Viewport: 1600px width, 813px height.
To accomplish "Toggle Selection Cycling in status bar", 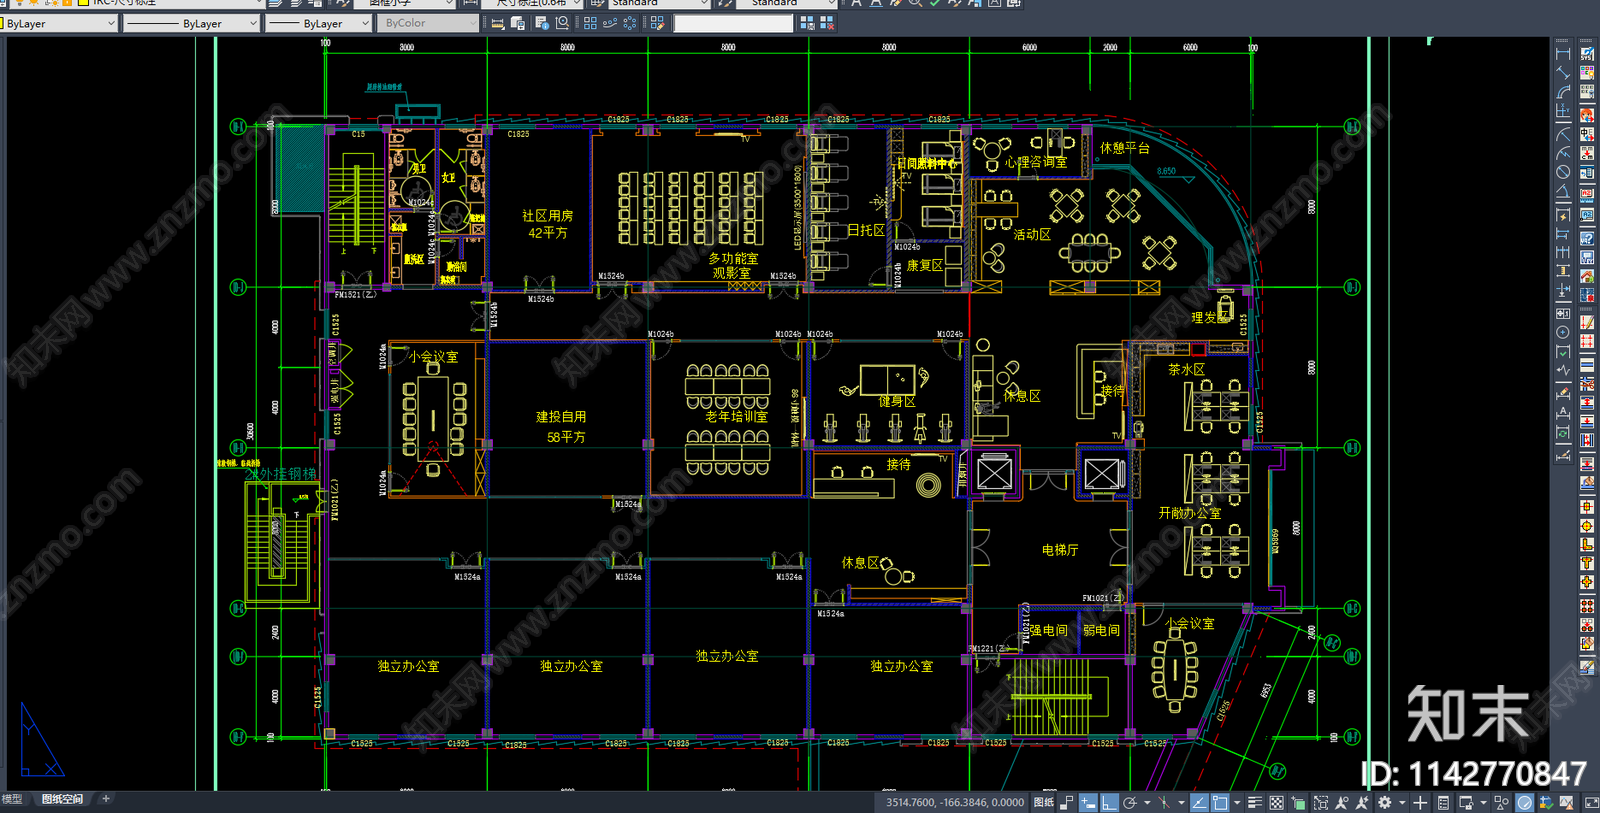I will click(x=1298, y=803).
